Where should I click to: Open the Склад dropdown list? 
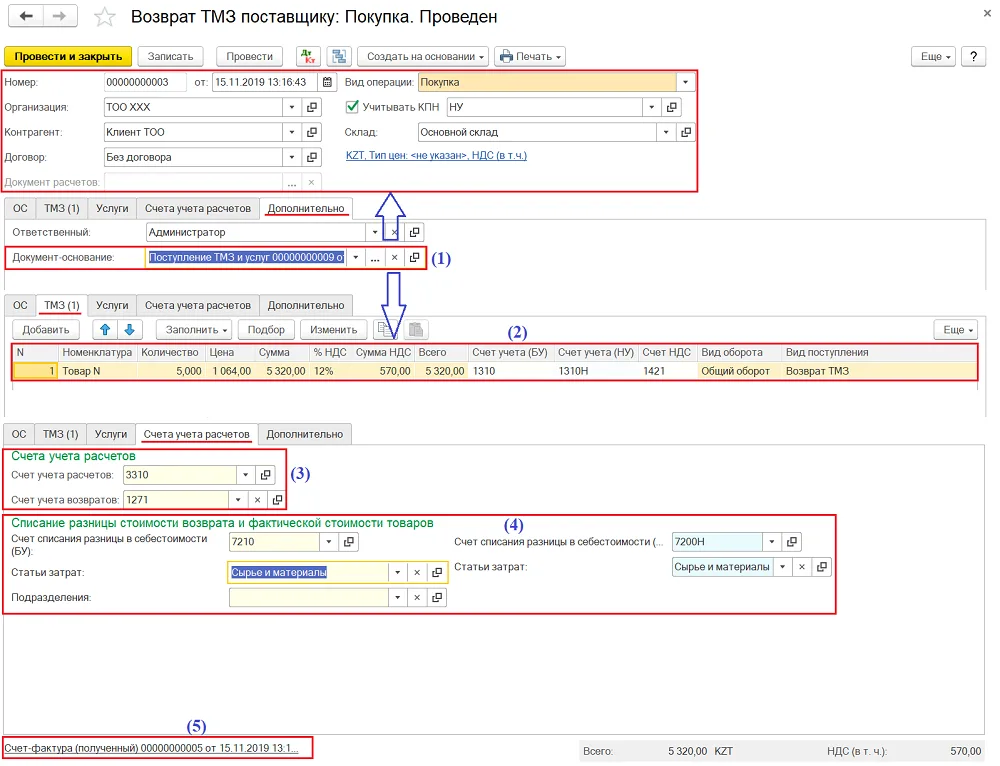click(666, 132)
